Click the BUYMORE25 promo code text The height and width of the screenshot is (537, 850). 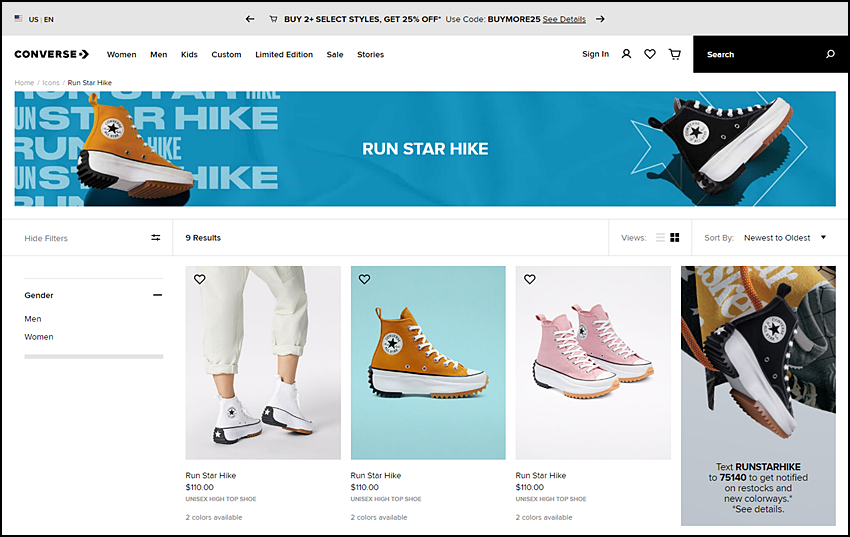tap(514, 19)
